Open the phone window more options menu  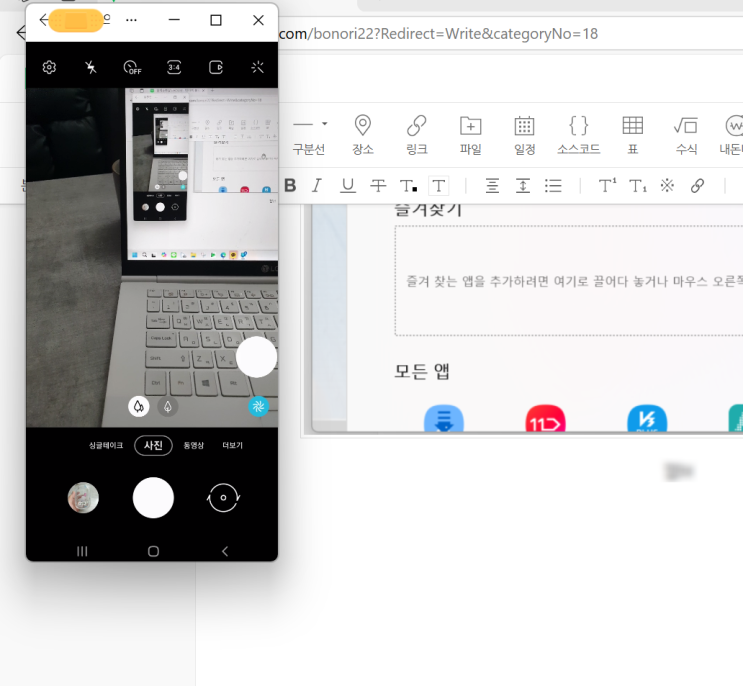131,20
